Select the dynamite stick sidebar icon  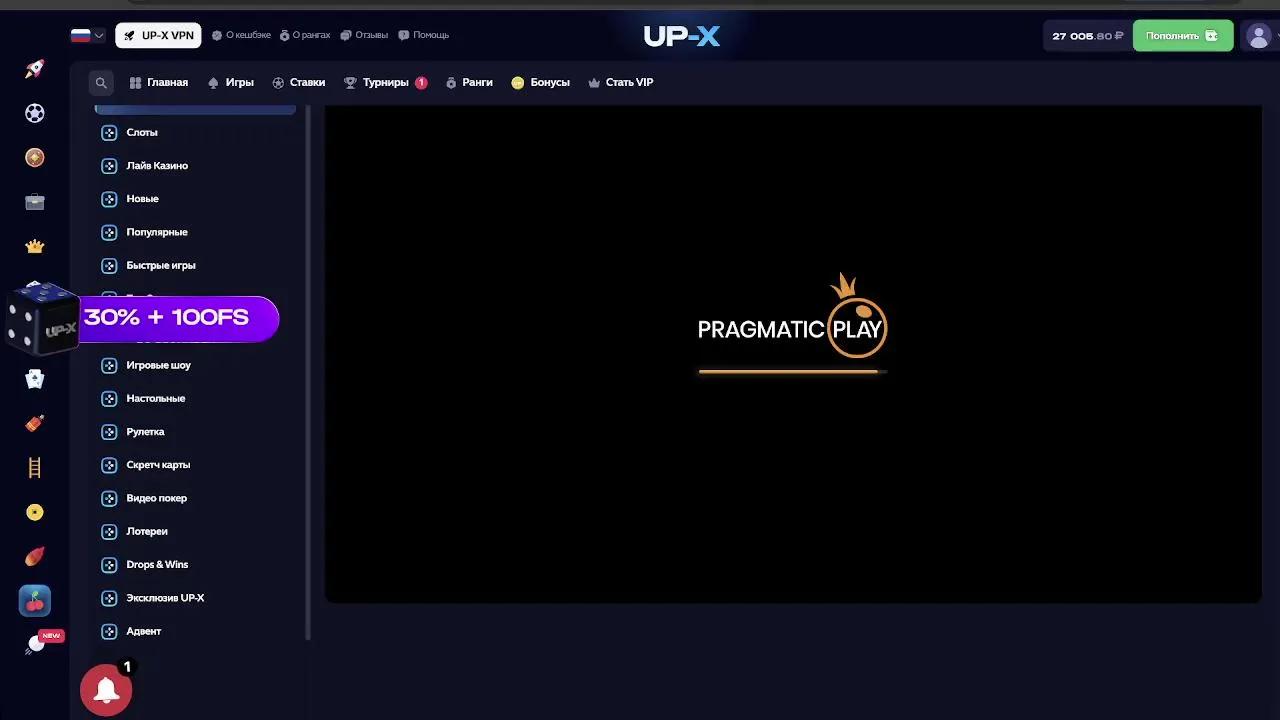tap(35, 423)
